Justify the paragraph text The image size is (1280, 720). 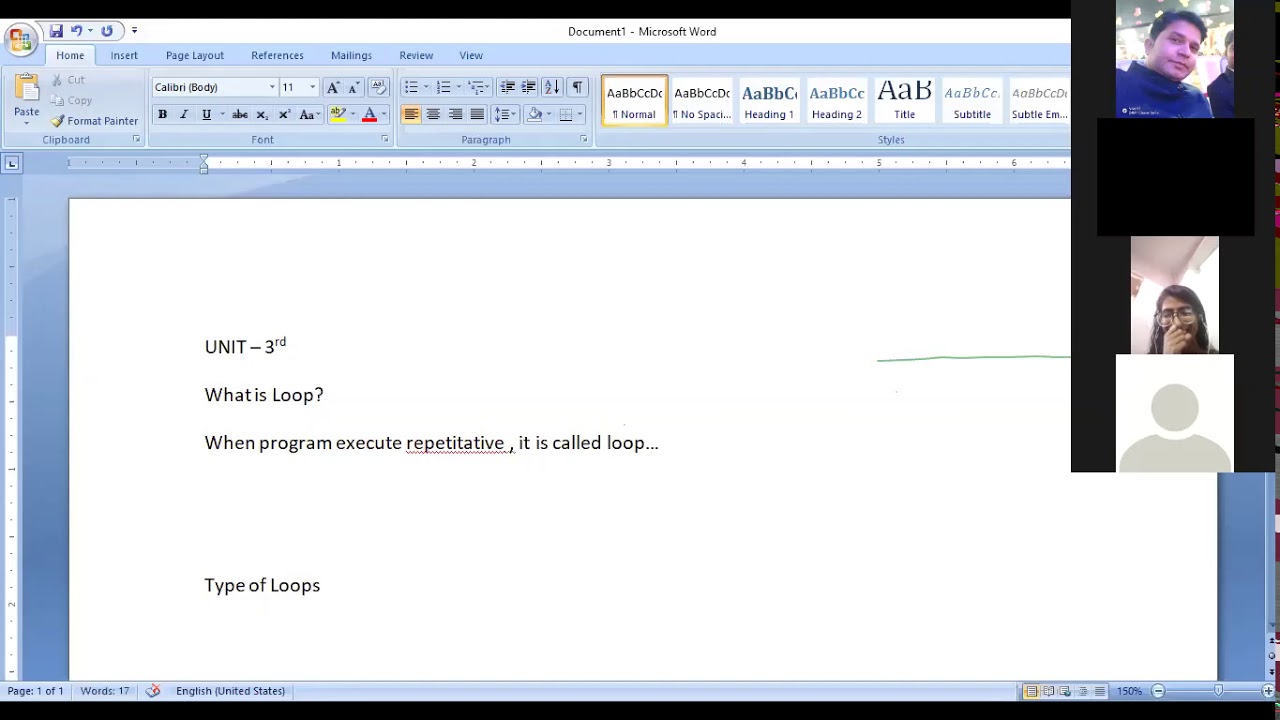[x=477, y=115]
